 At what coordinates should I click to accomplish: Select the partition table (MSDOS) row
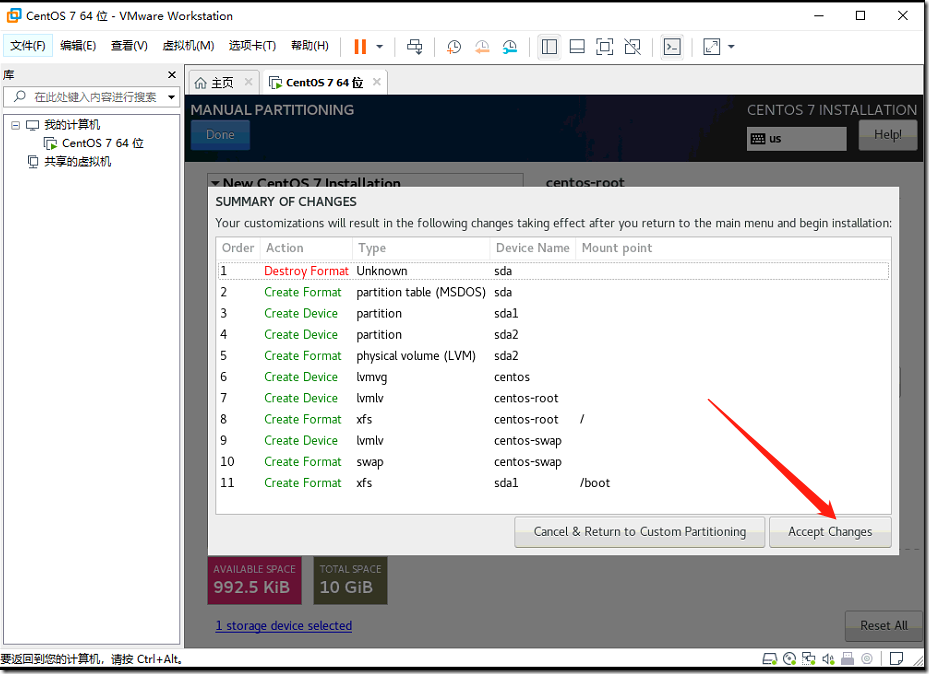click(553, 292)
